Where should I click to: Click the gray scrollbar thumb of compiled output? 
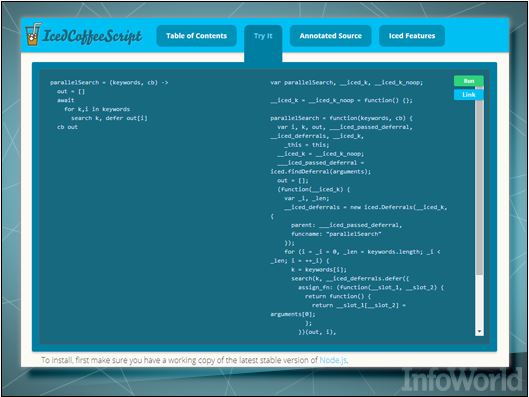479,182
